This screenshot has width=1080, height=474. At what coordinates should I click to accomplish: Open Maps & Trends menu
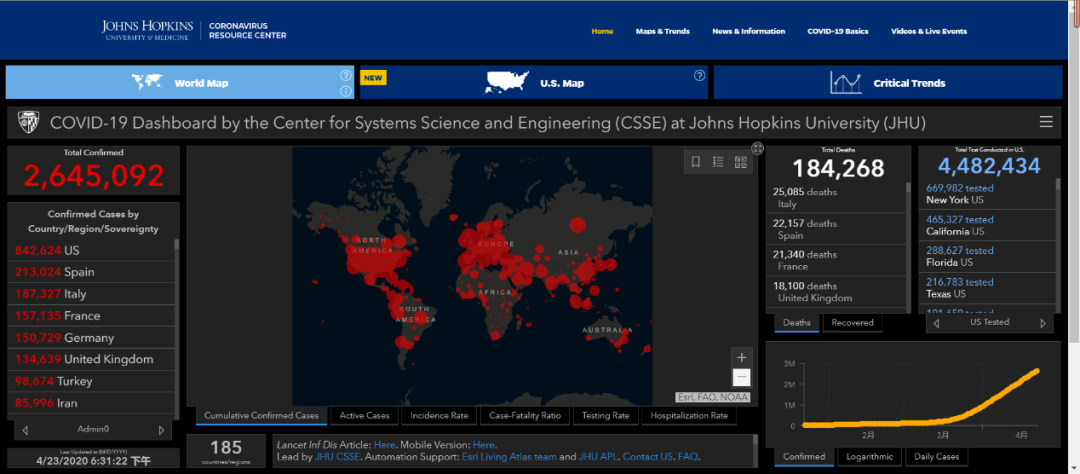pyautogui.click(x=663, y=31)
